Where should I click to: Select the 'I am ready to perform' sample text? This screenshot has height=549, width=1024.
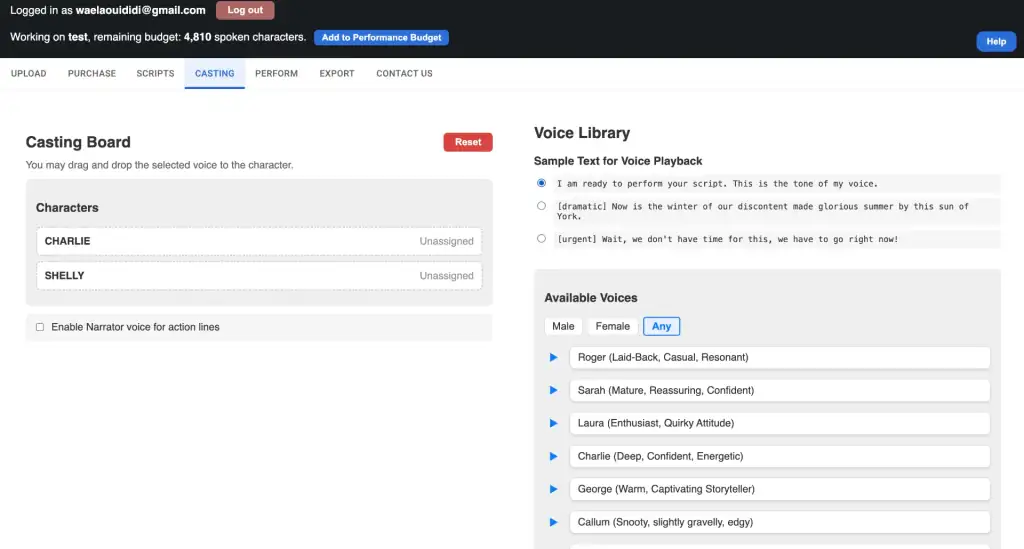click(x=541, y=183)
